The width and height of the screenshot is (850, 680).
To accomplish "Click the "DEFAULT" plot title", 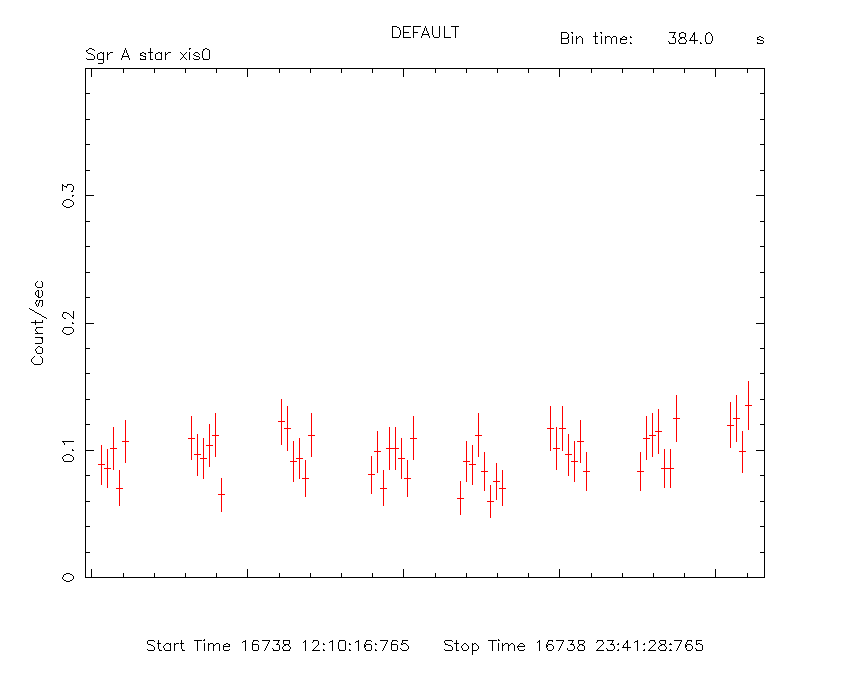I will pos(425,33).
